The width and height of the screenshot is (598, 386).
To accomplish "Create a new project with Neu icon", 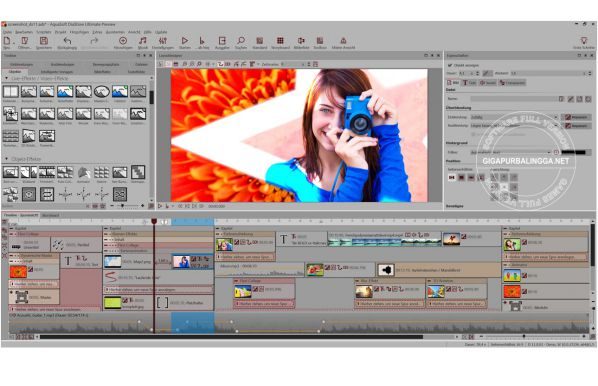I will pyautogui.click(x=7, y=41).
